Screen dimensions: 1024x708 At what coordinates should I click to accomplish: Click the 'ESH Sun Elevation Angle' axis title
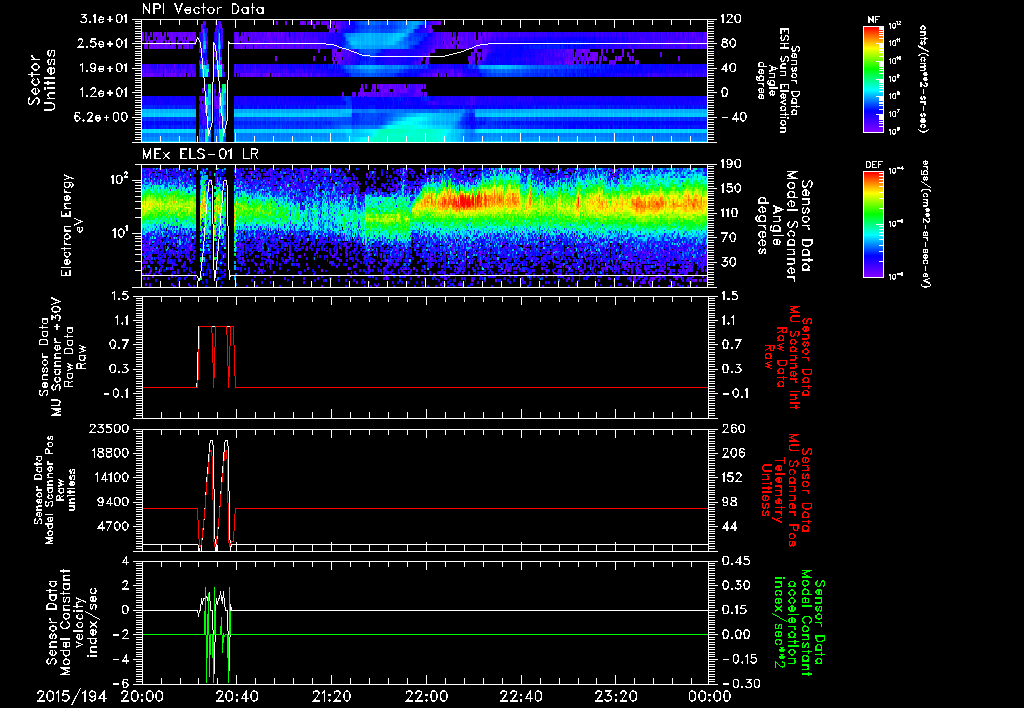coord(777,80)
